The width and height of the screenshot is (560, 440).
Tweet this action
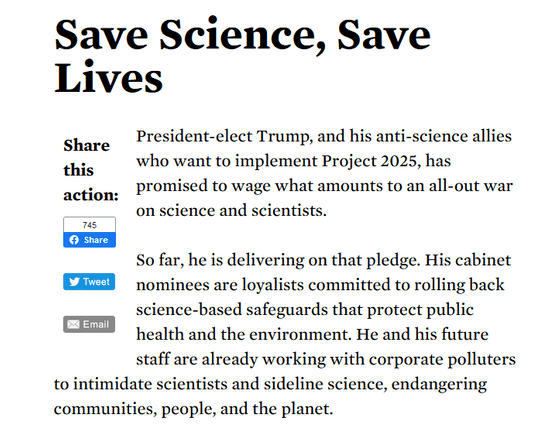89,282
